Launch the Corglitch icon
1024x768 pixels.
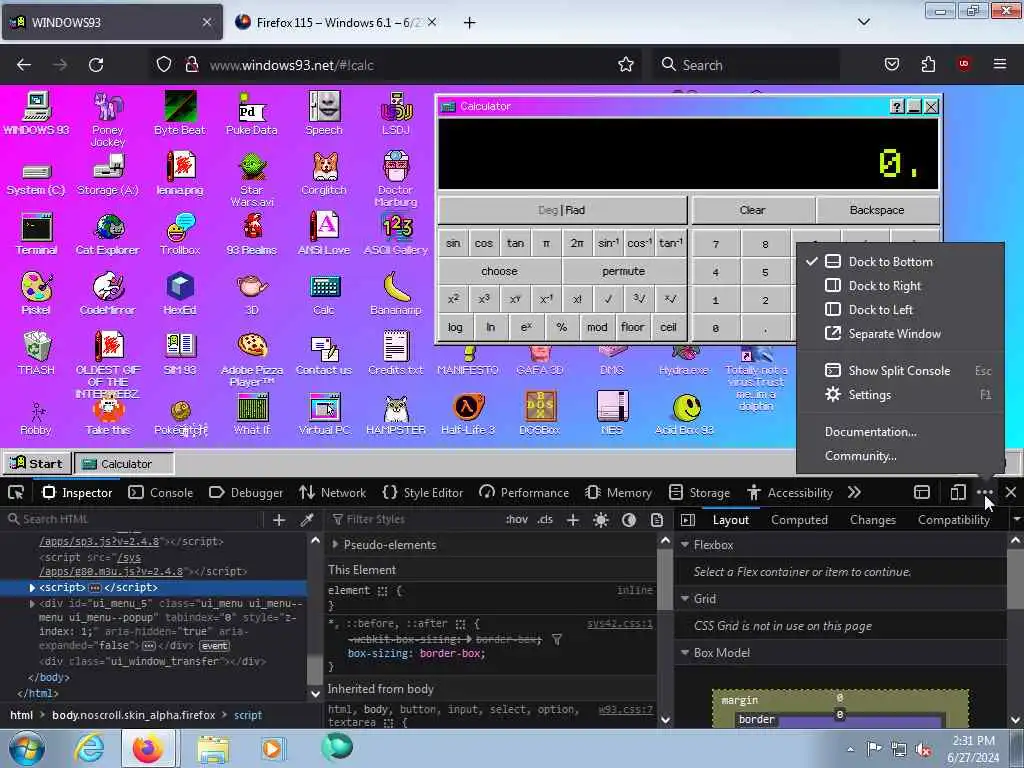[x=324, y=173]
